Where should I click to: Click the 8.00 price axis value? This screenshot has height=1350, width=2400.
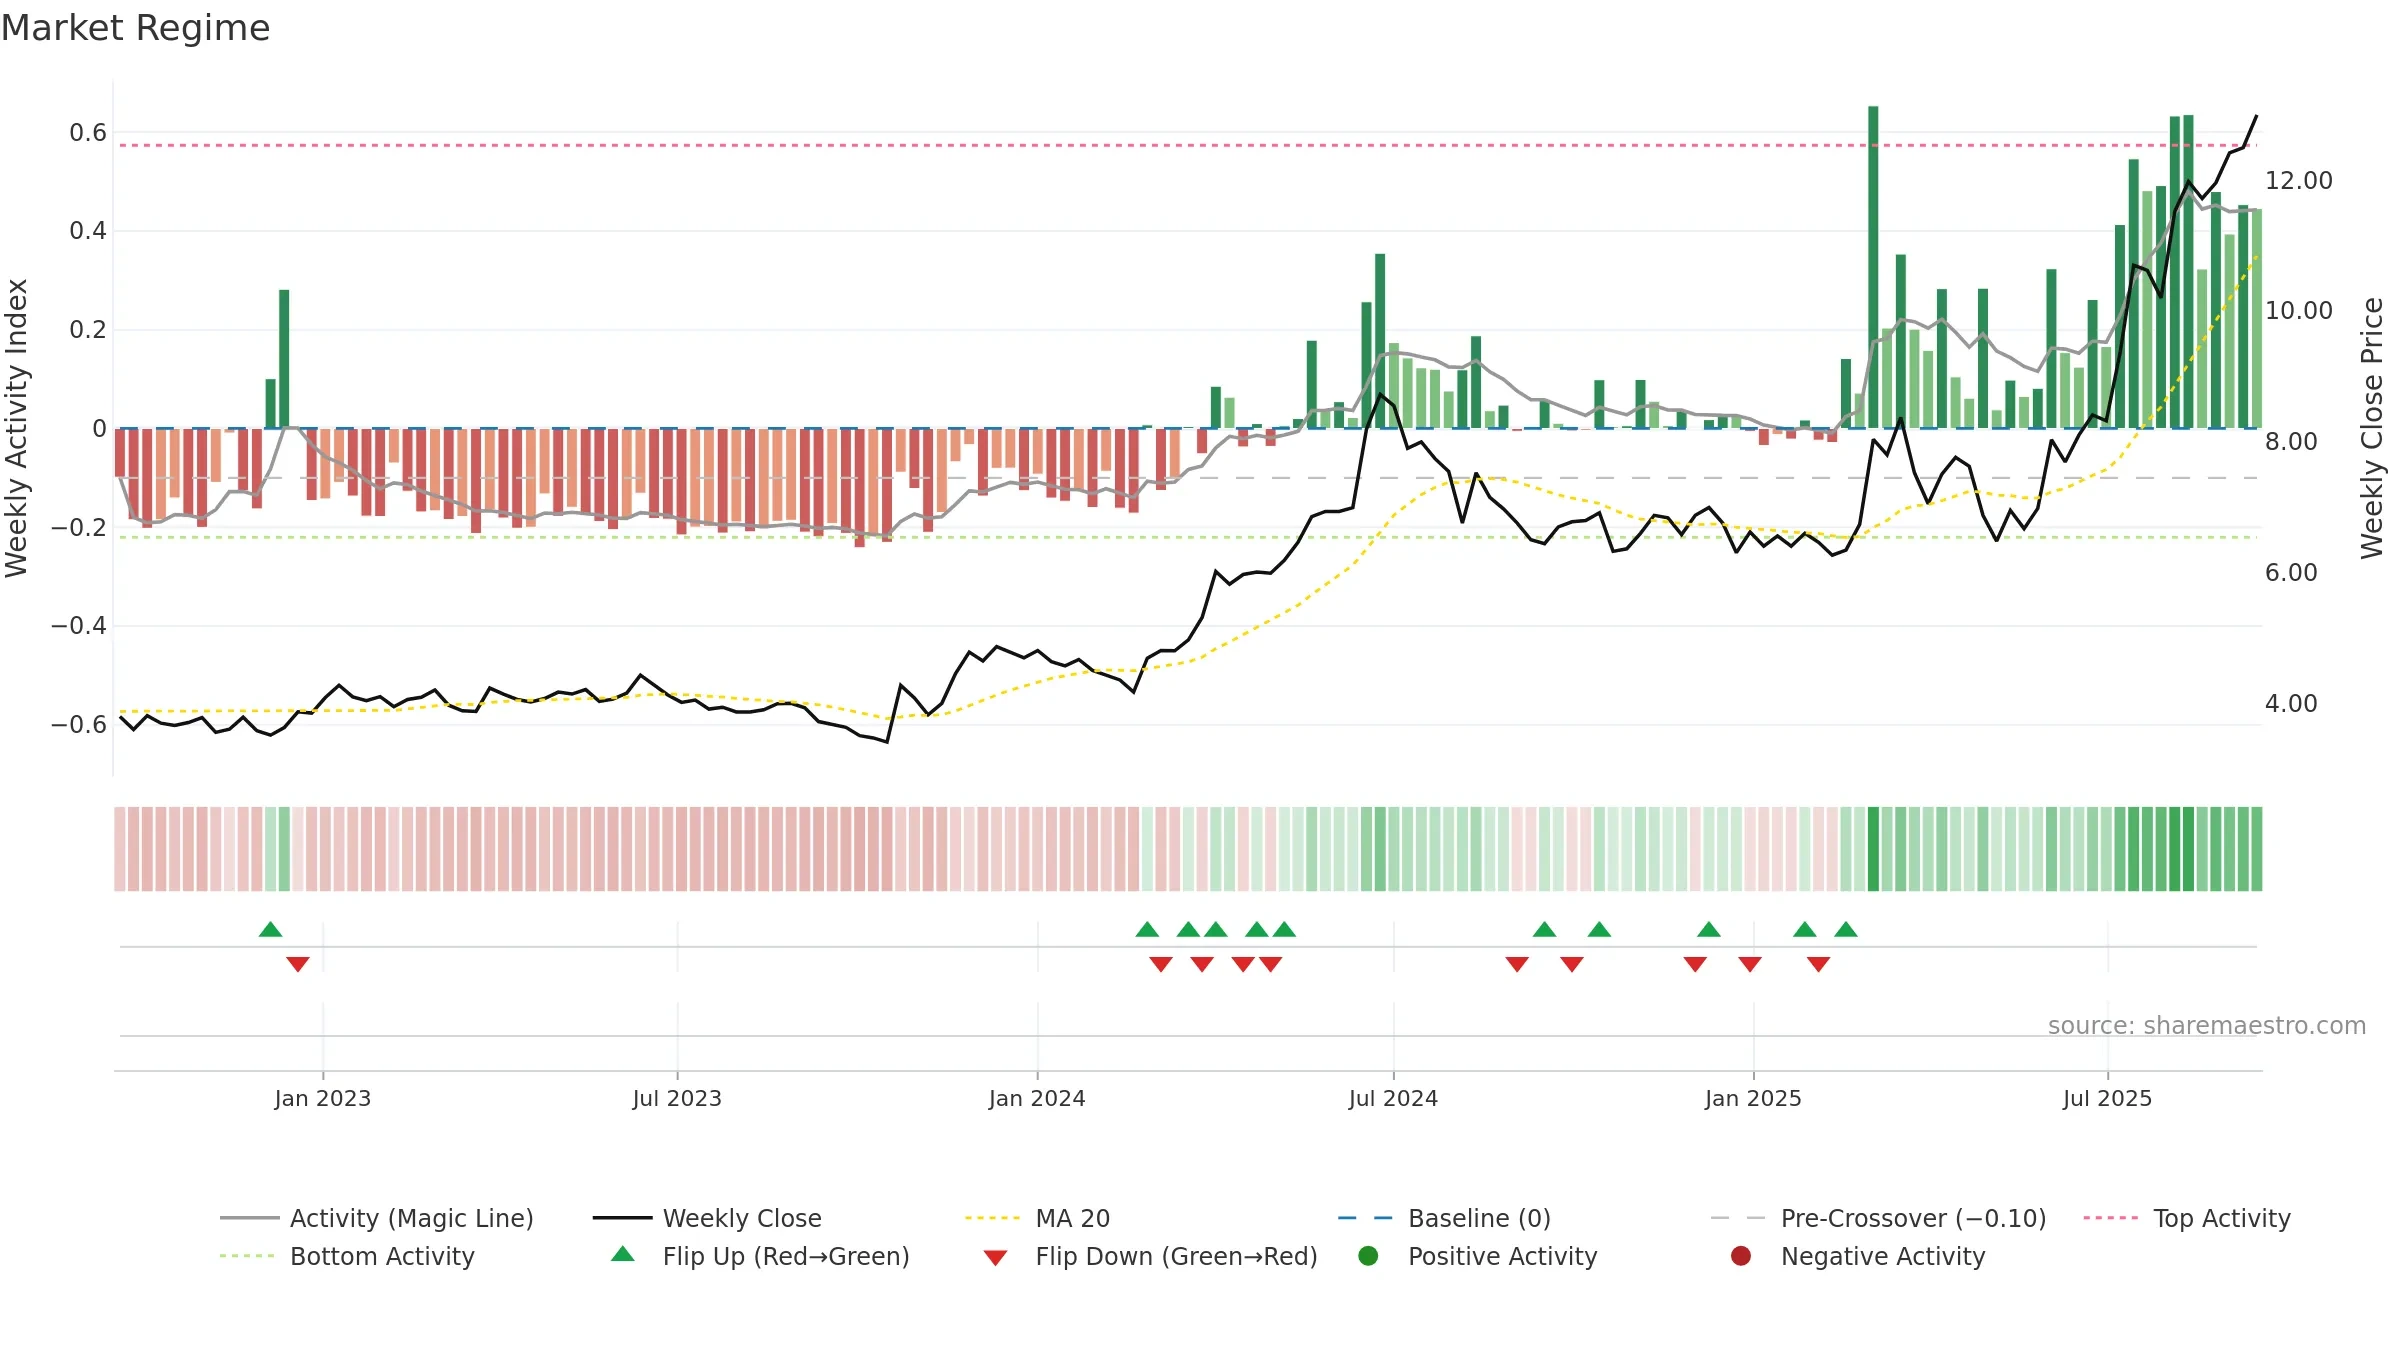2291,442
